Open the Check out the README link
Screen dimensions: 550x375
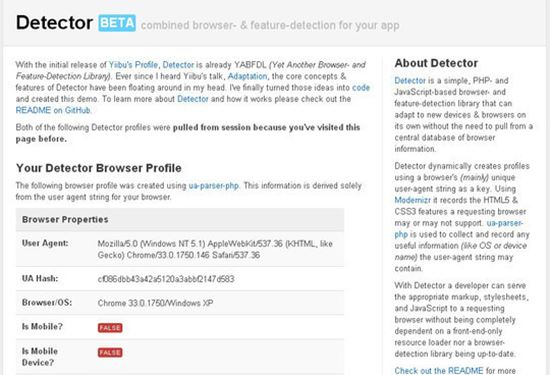439,370
